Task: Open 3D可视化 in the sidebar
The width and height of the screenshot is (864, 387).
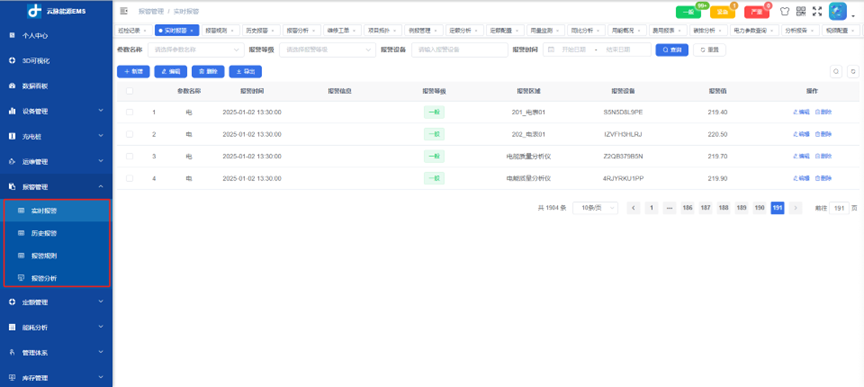Action: (36, 61)
